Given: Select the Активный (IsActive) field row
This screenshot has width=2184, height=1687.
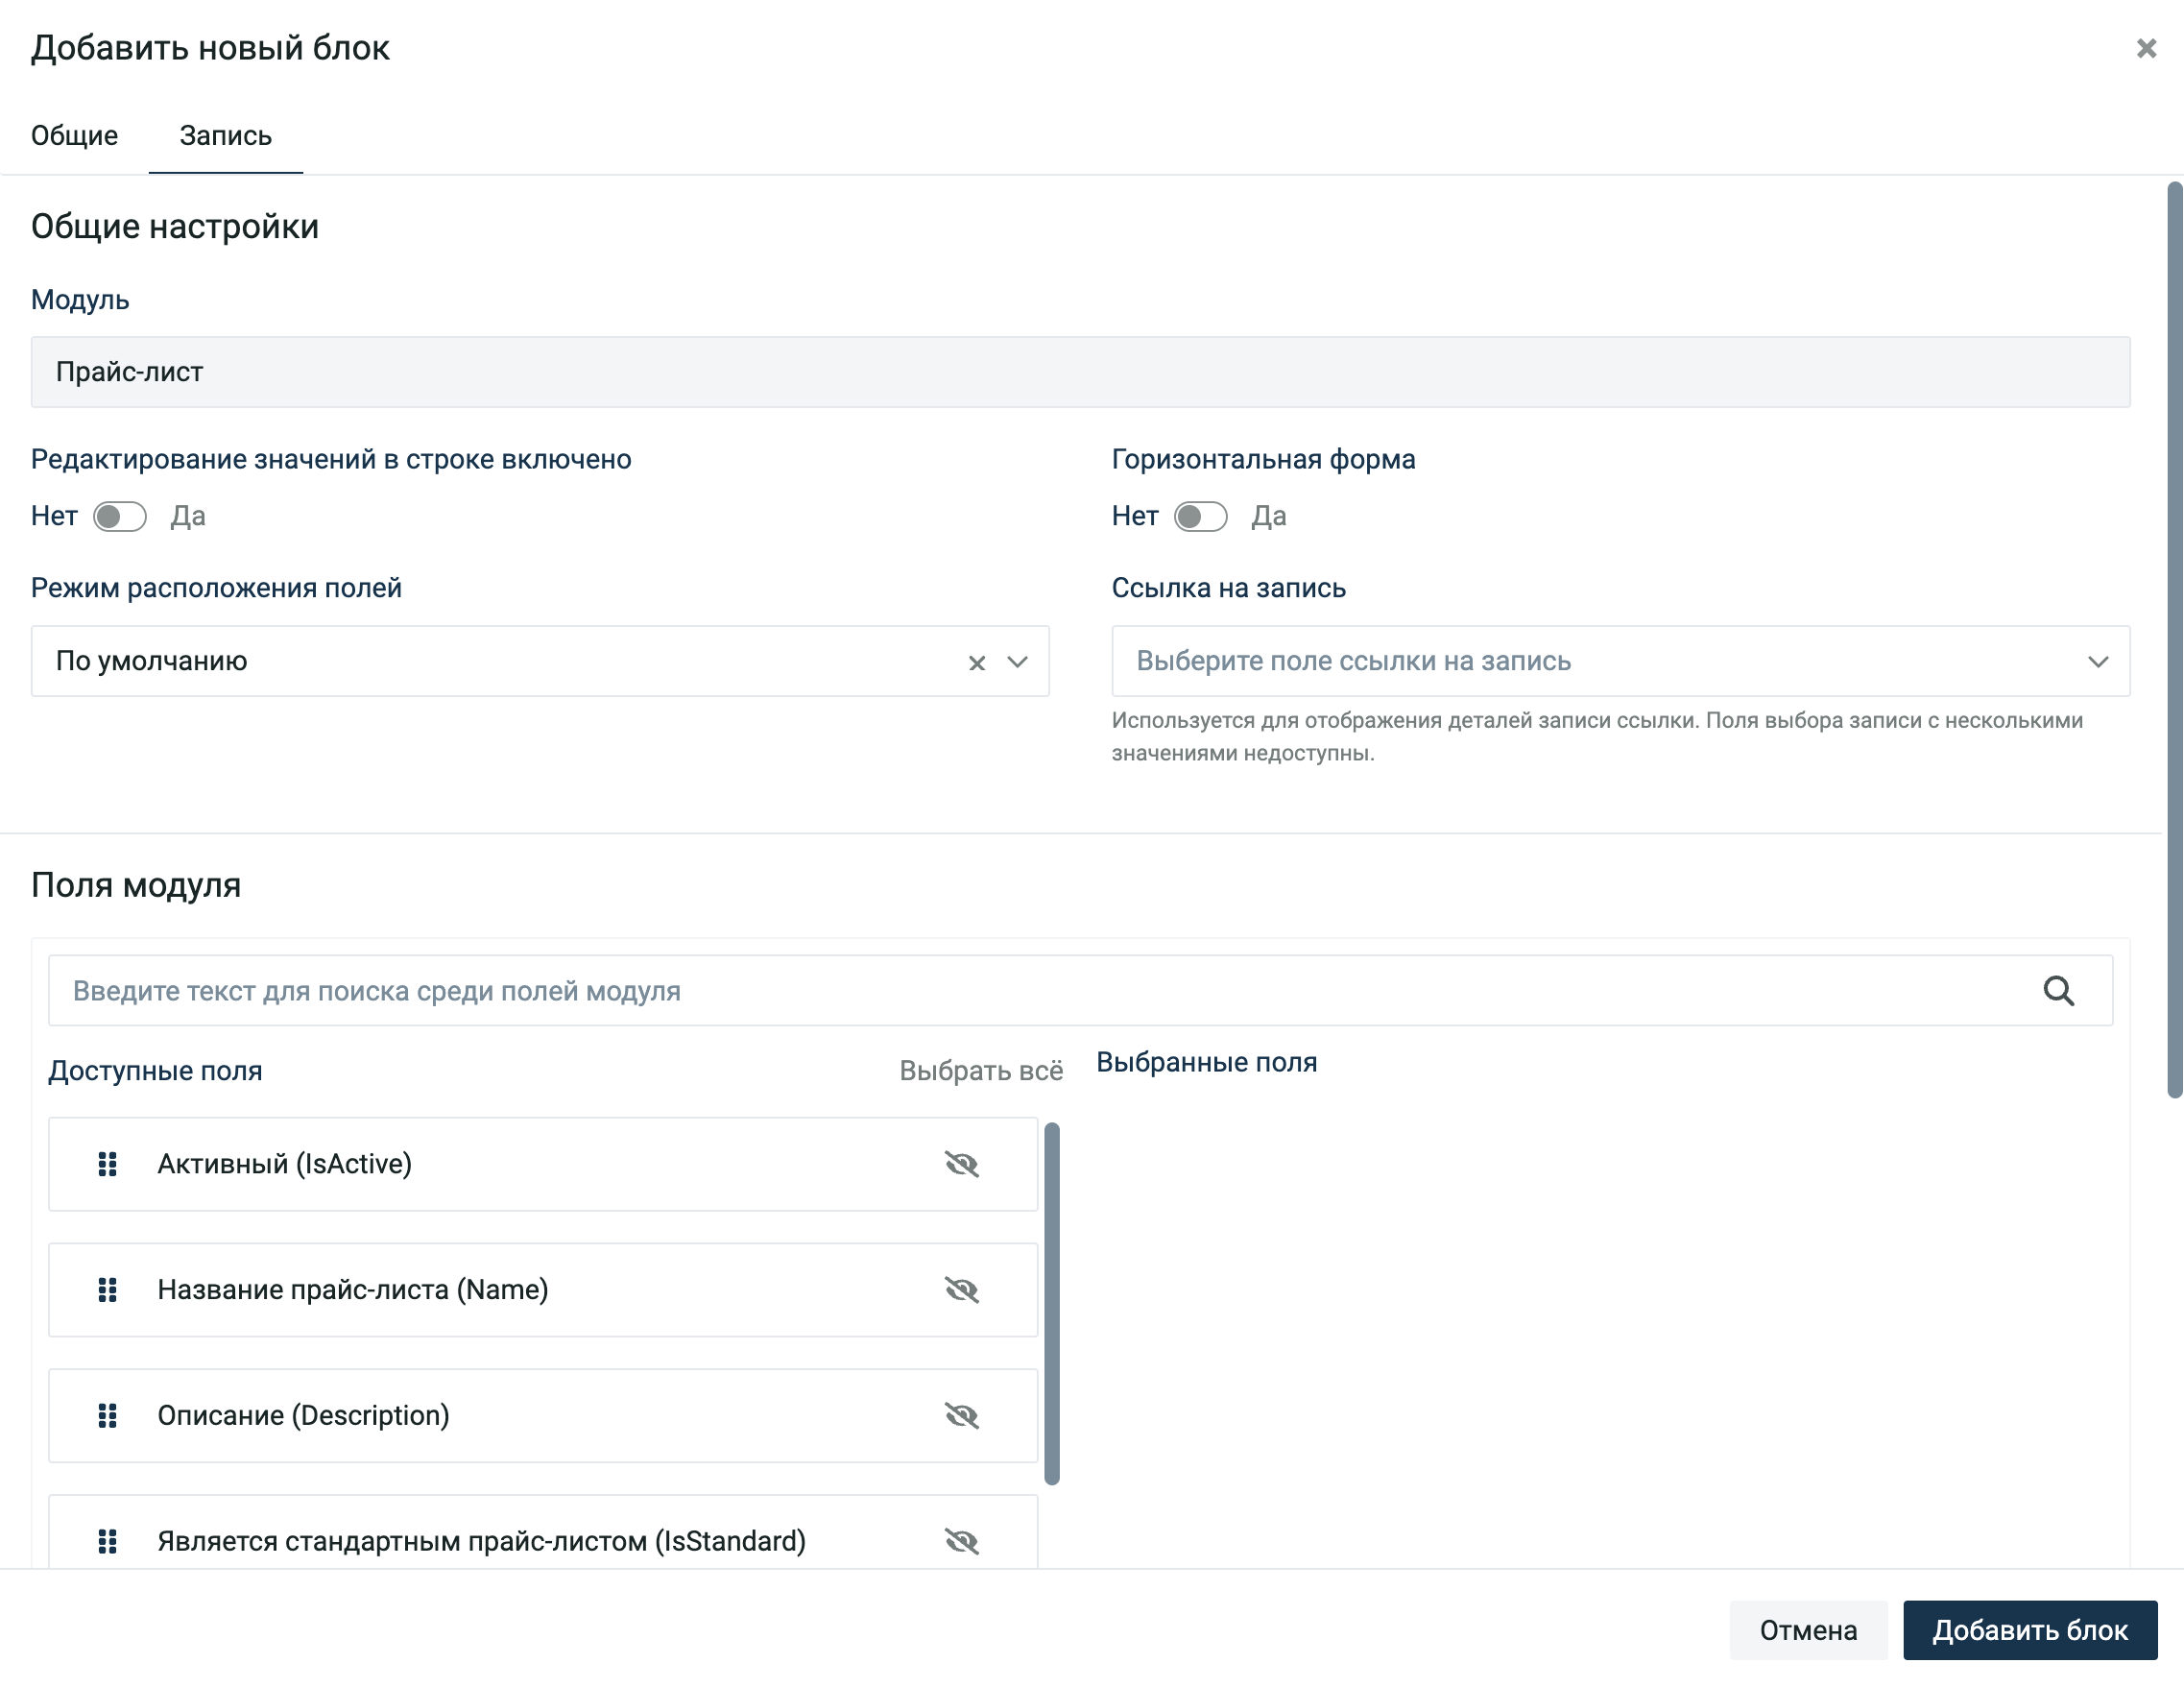Looking at the screenshot, I should point(543,1164).
